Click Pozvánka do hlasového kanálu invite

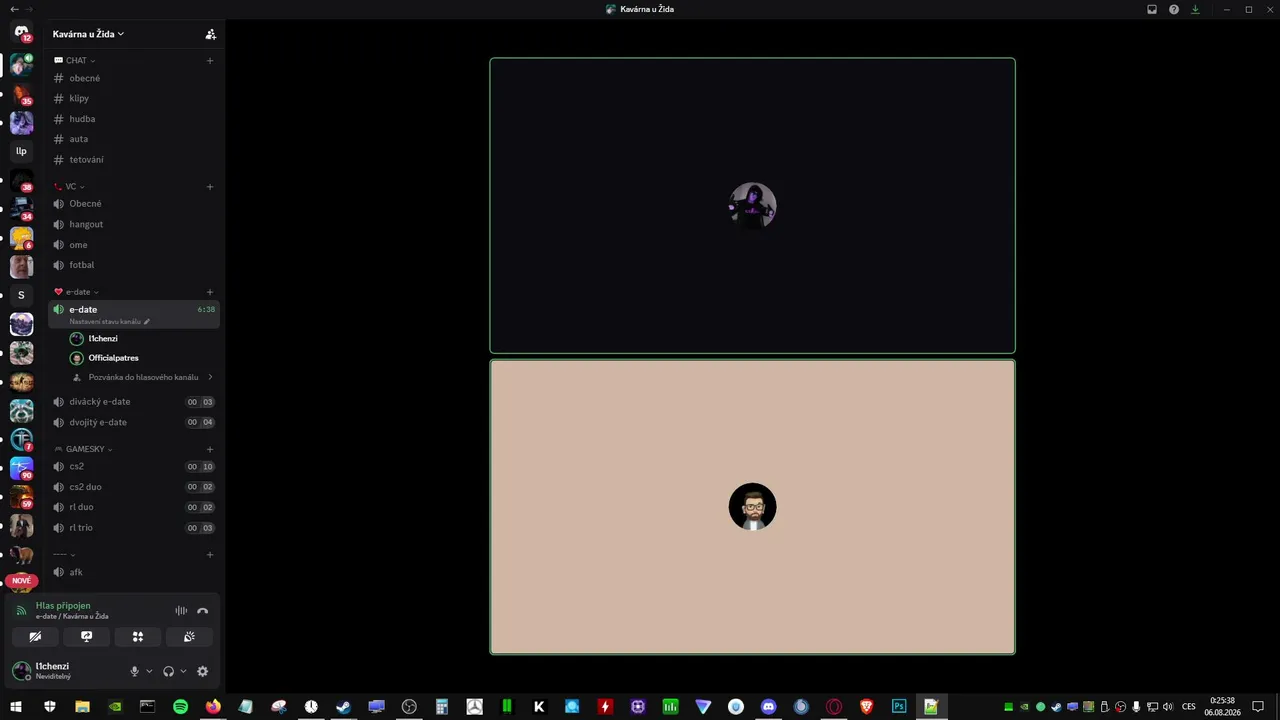tap(142, 377)
